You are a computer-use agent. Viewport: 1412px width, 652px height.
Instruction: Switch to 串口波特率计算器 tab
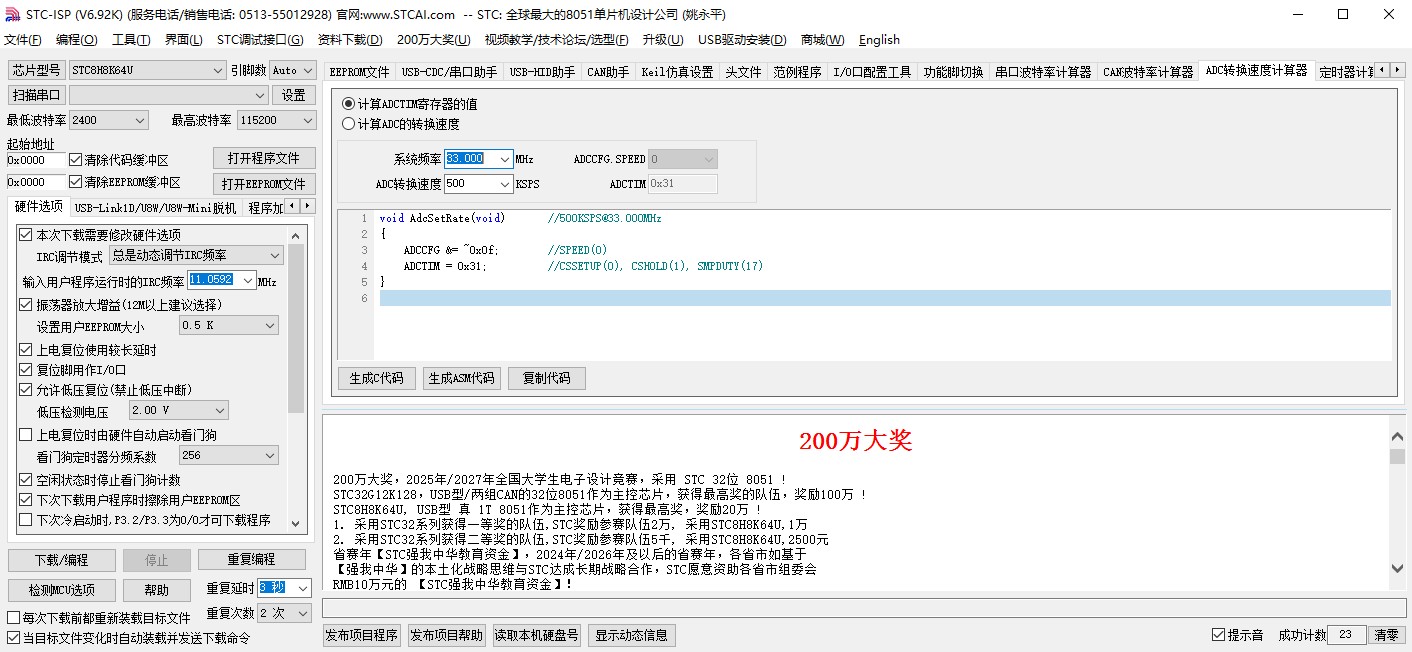point(1043,72)
